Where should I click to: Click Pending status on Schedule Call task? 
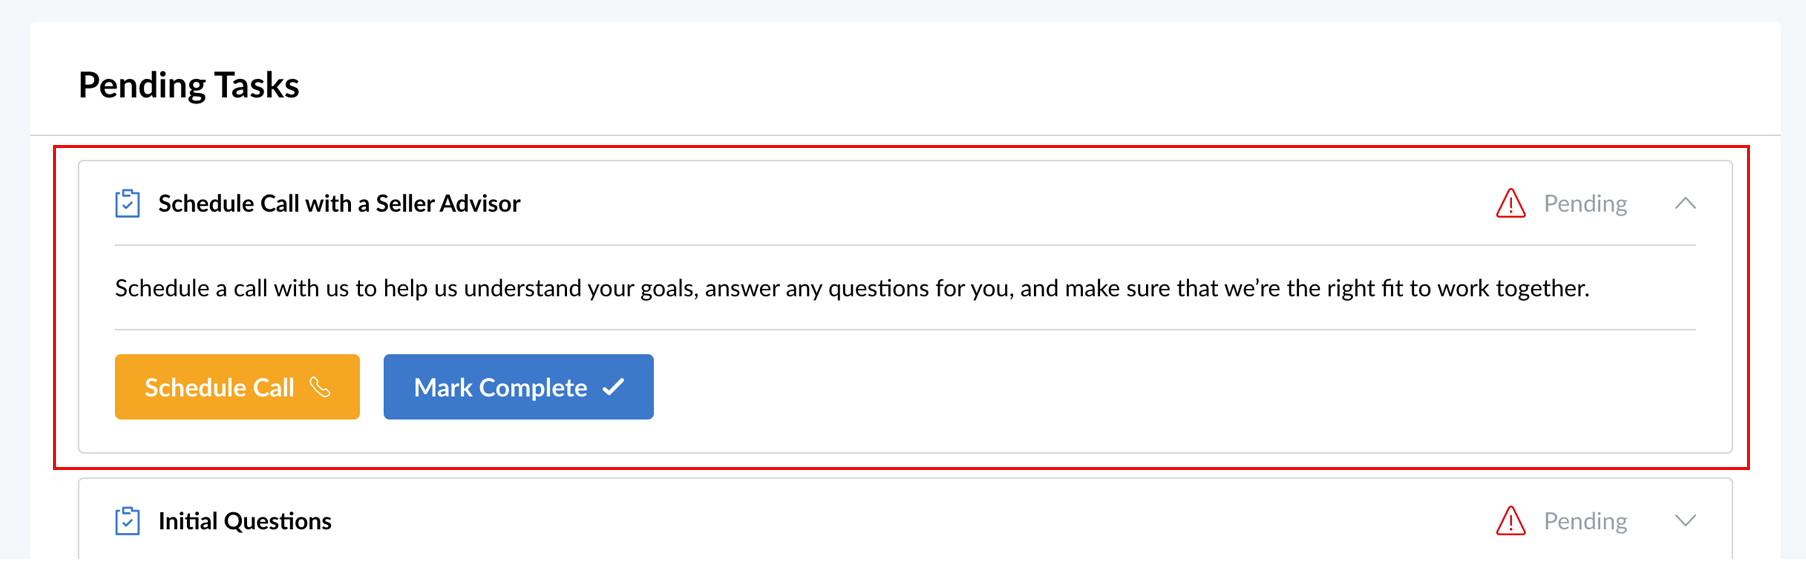pos(1585,203)
